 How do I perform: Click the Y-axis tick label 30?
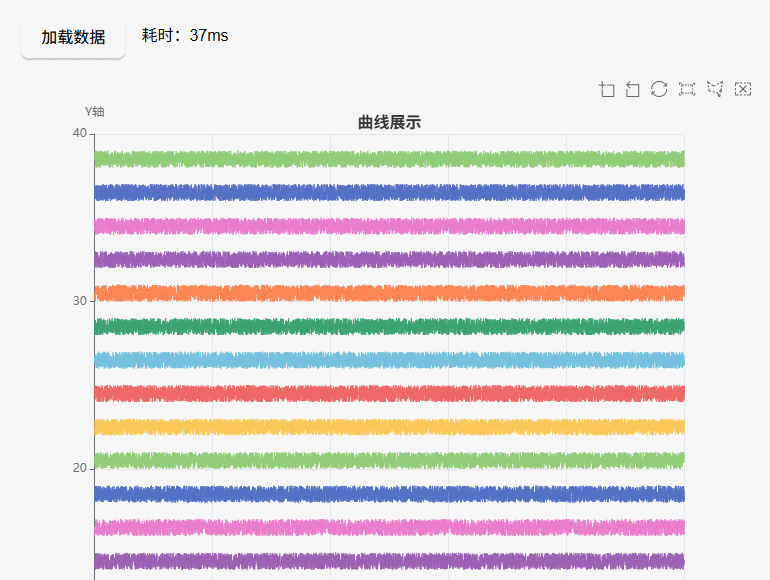80,301
